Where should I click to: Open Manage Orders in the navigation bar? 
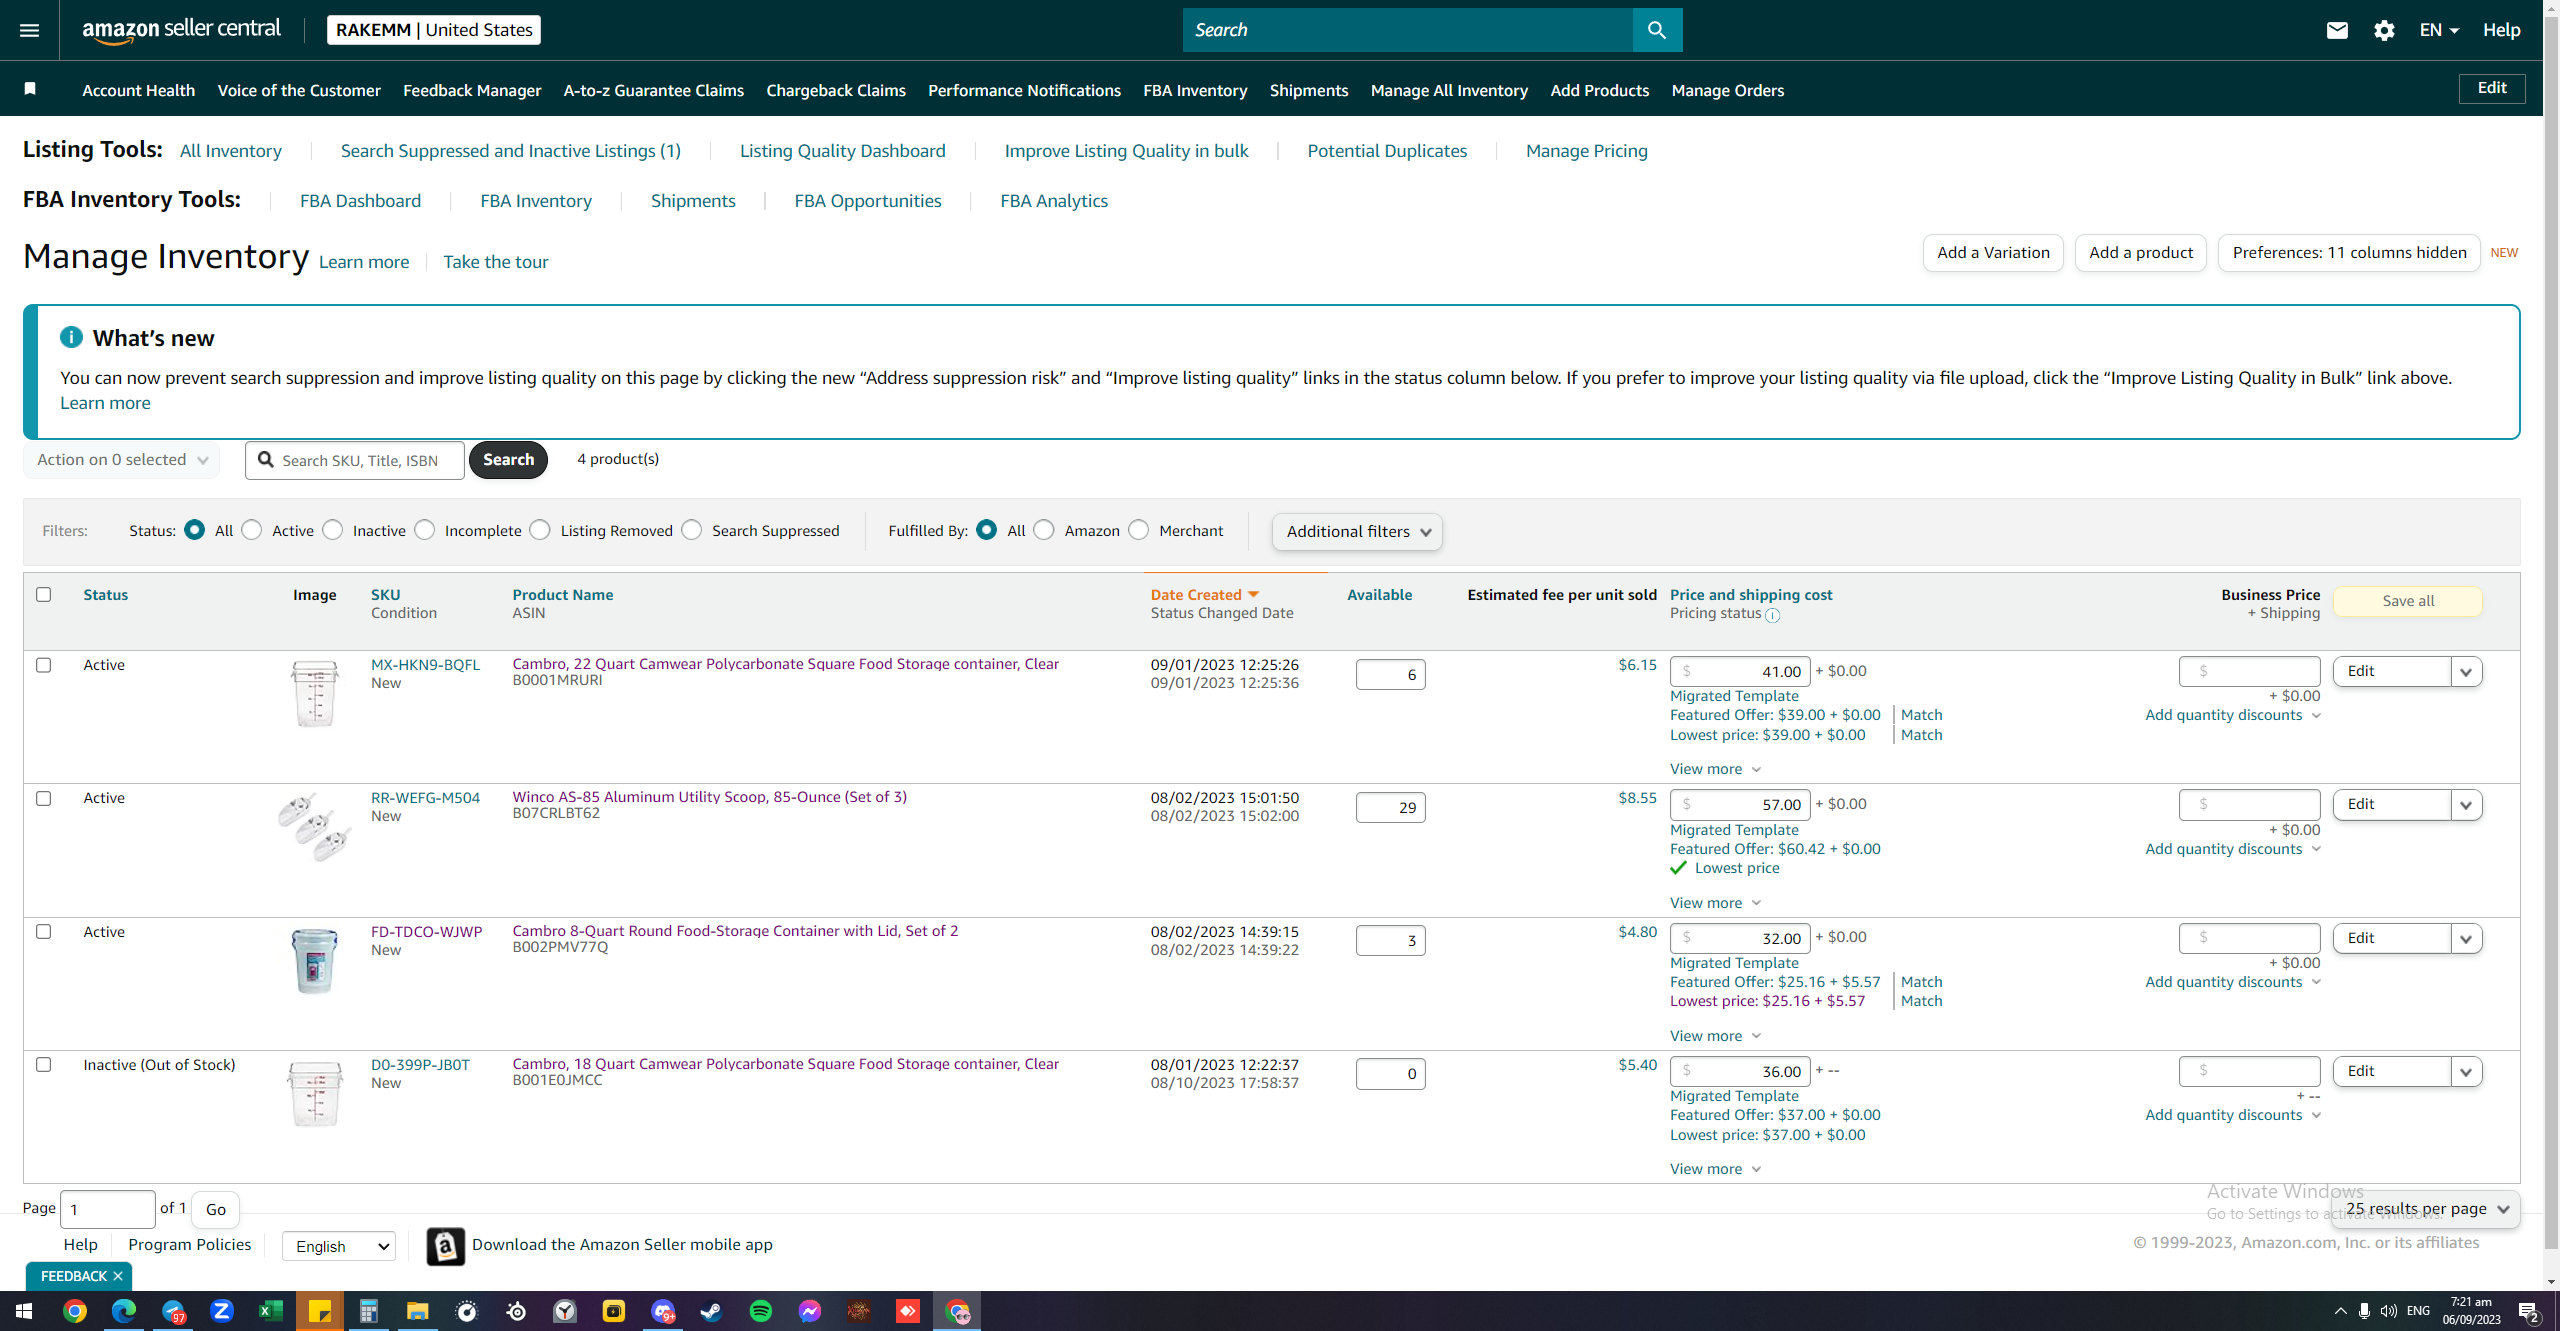click(1728, 90)
